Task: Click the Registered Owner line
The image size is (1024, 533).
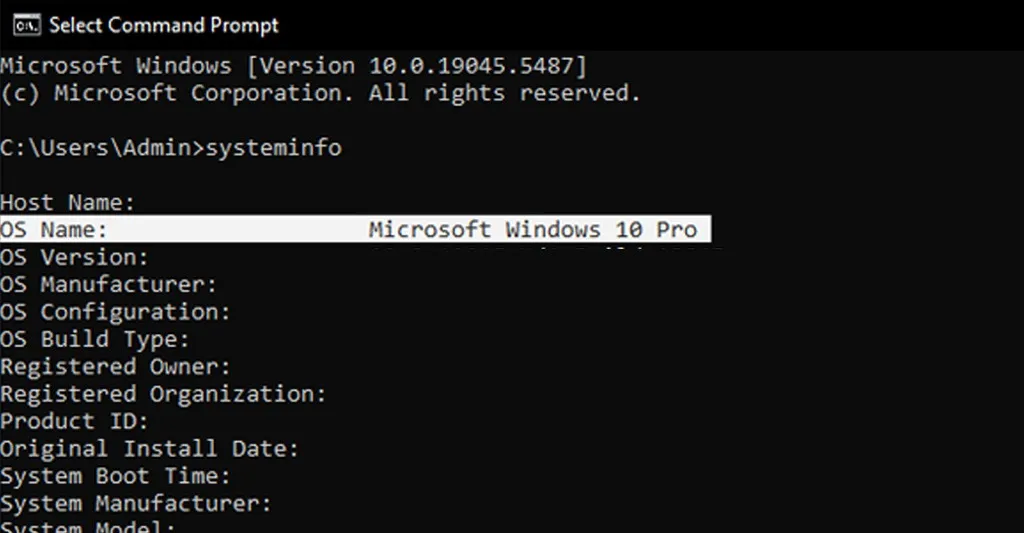Action: (115, 367)
